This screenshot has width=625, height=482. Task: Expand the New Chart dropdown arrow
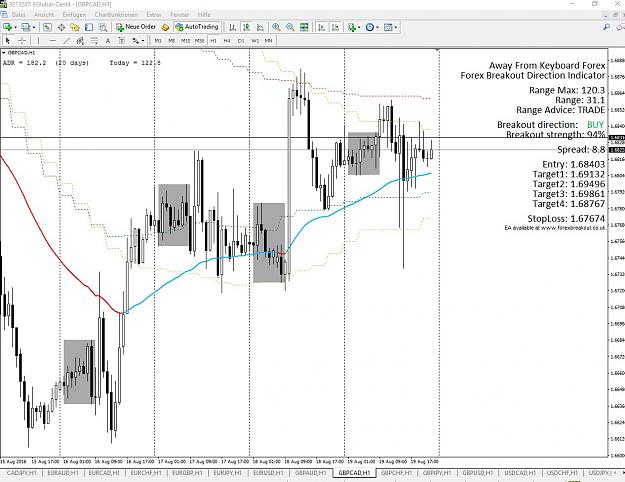coord(15,27)
